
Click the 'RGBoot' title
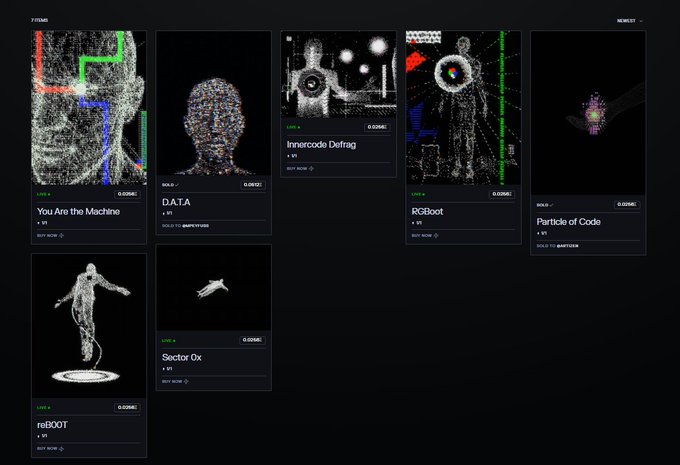[427, 211]
